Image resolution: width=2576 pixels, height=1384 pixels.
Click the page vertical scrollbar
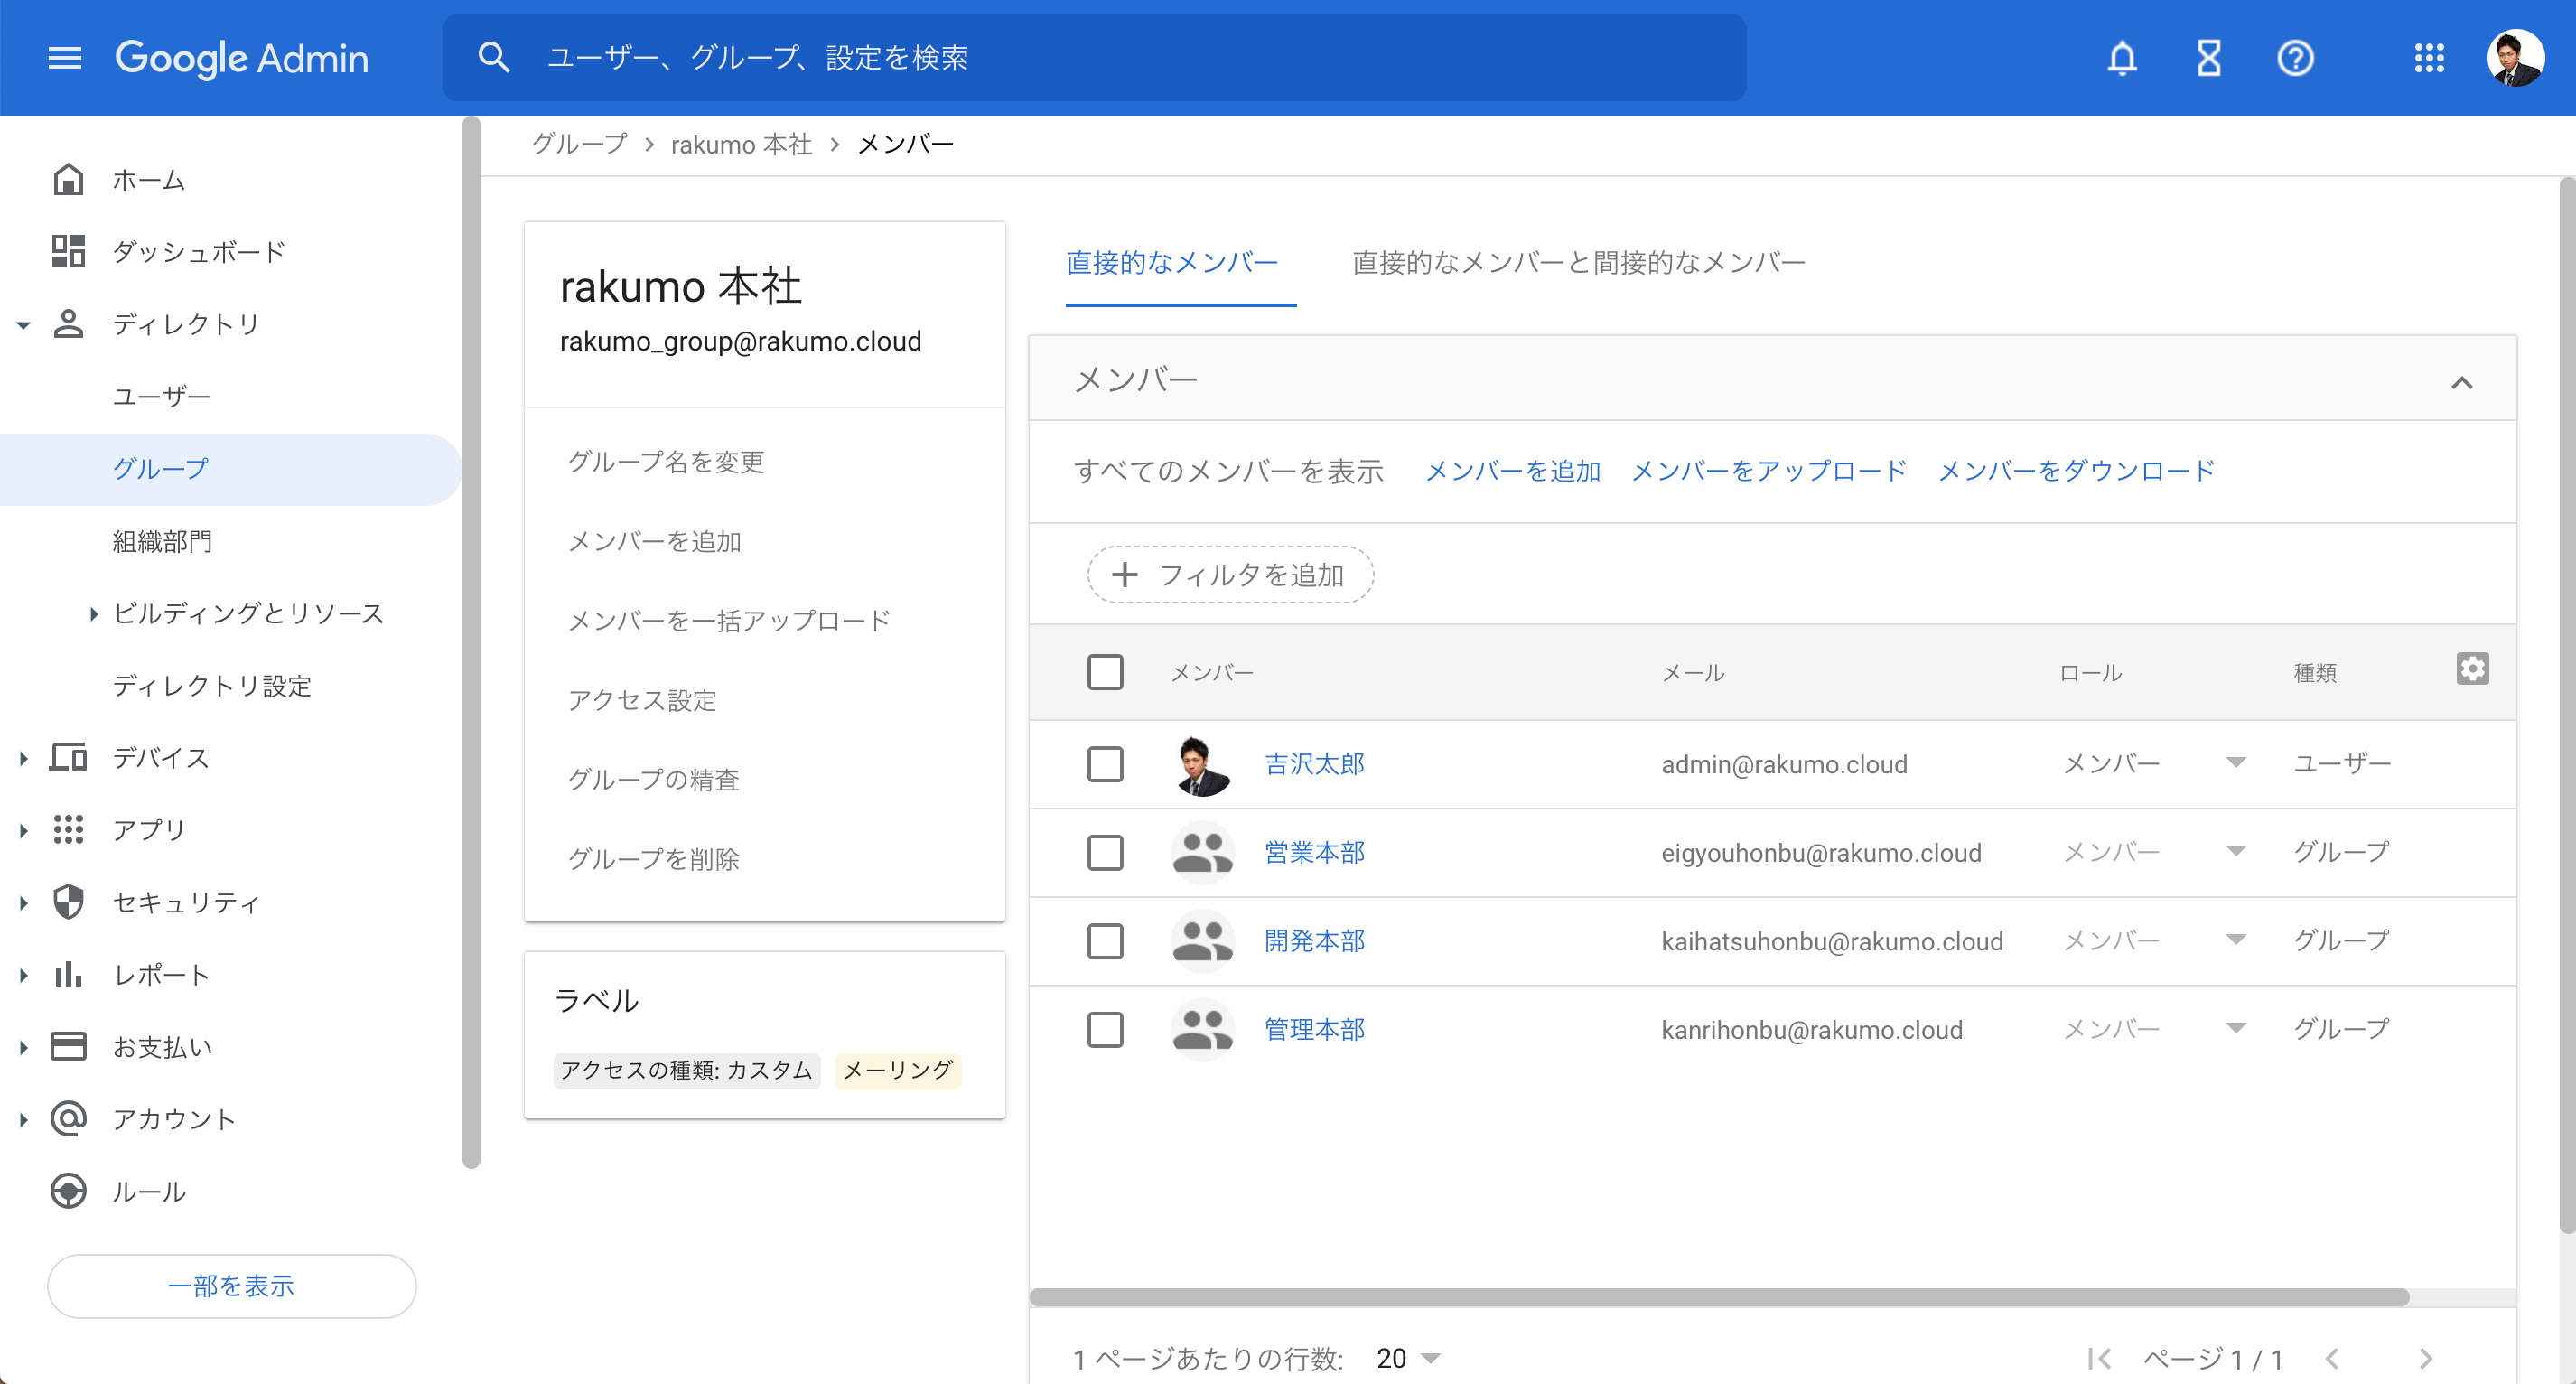click(x=2567, y=705)
